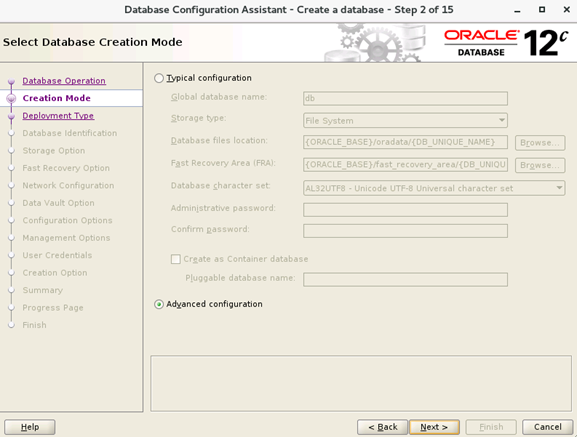Viewport: 577px width, 437px height.
Task: Click the Next button
Action: pos(434,427)
